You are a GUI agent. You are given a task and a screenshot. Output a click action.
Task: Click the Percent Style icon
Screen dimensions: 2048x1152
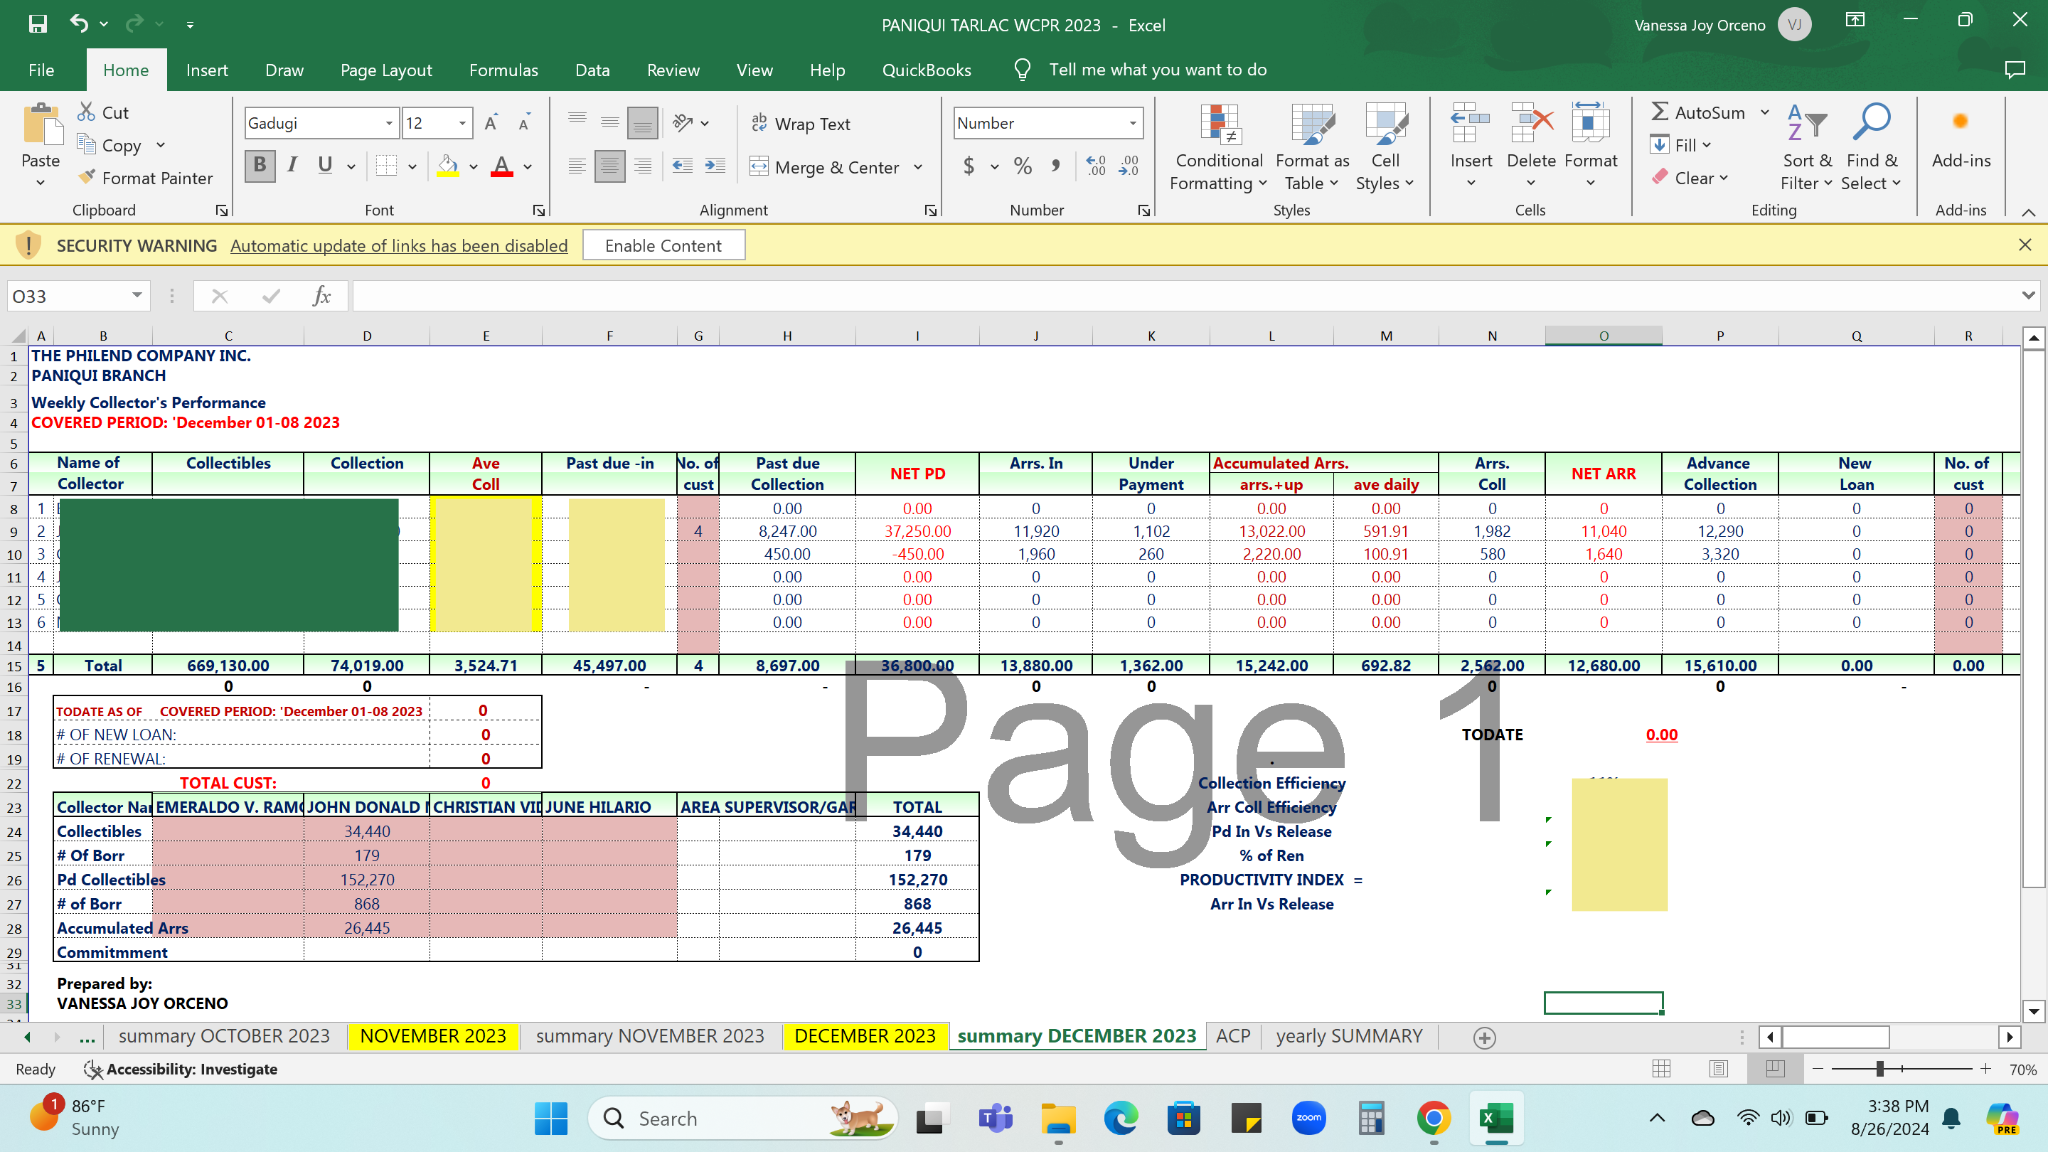[1022, 166]
